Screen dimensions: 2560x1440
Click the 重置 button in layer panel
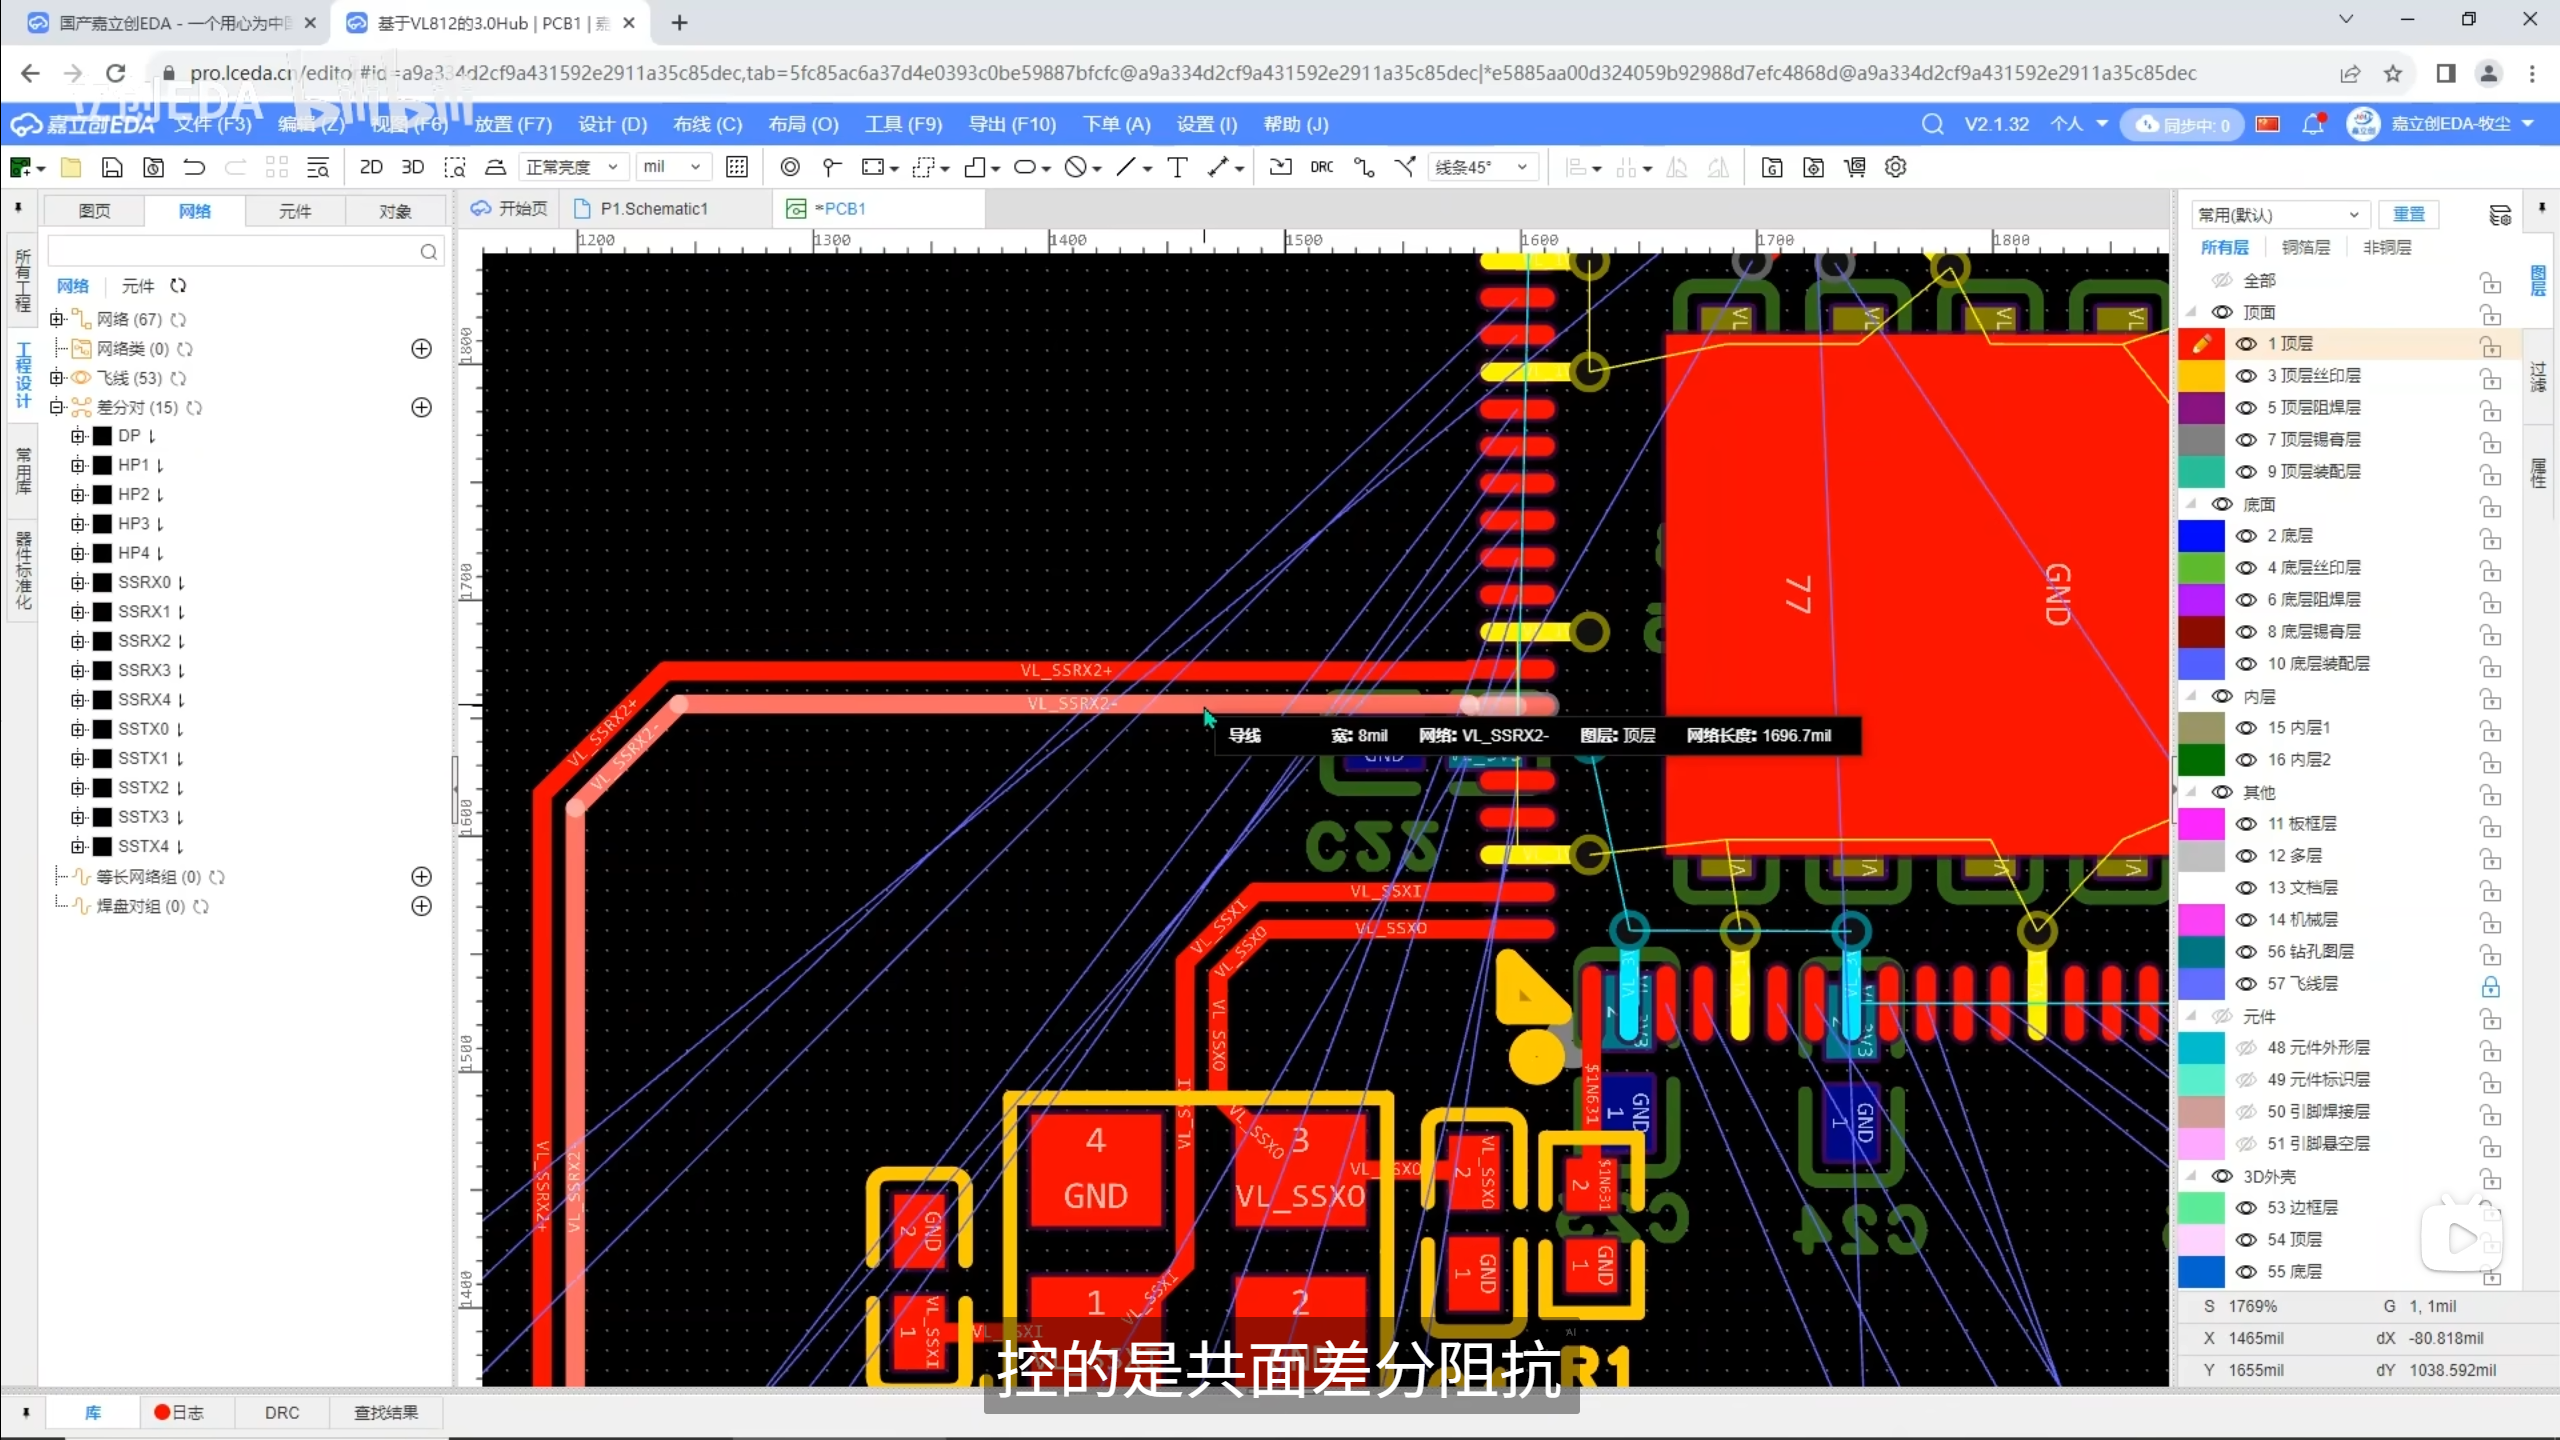point(2408,214)
